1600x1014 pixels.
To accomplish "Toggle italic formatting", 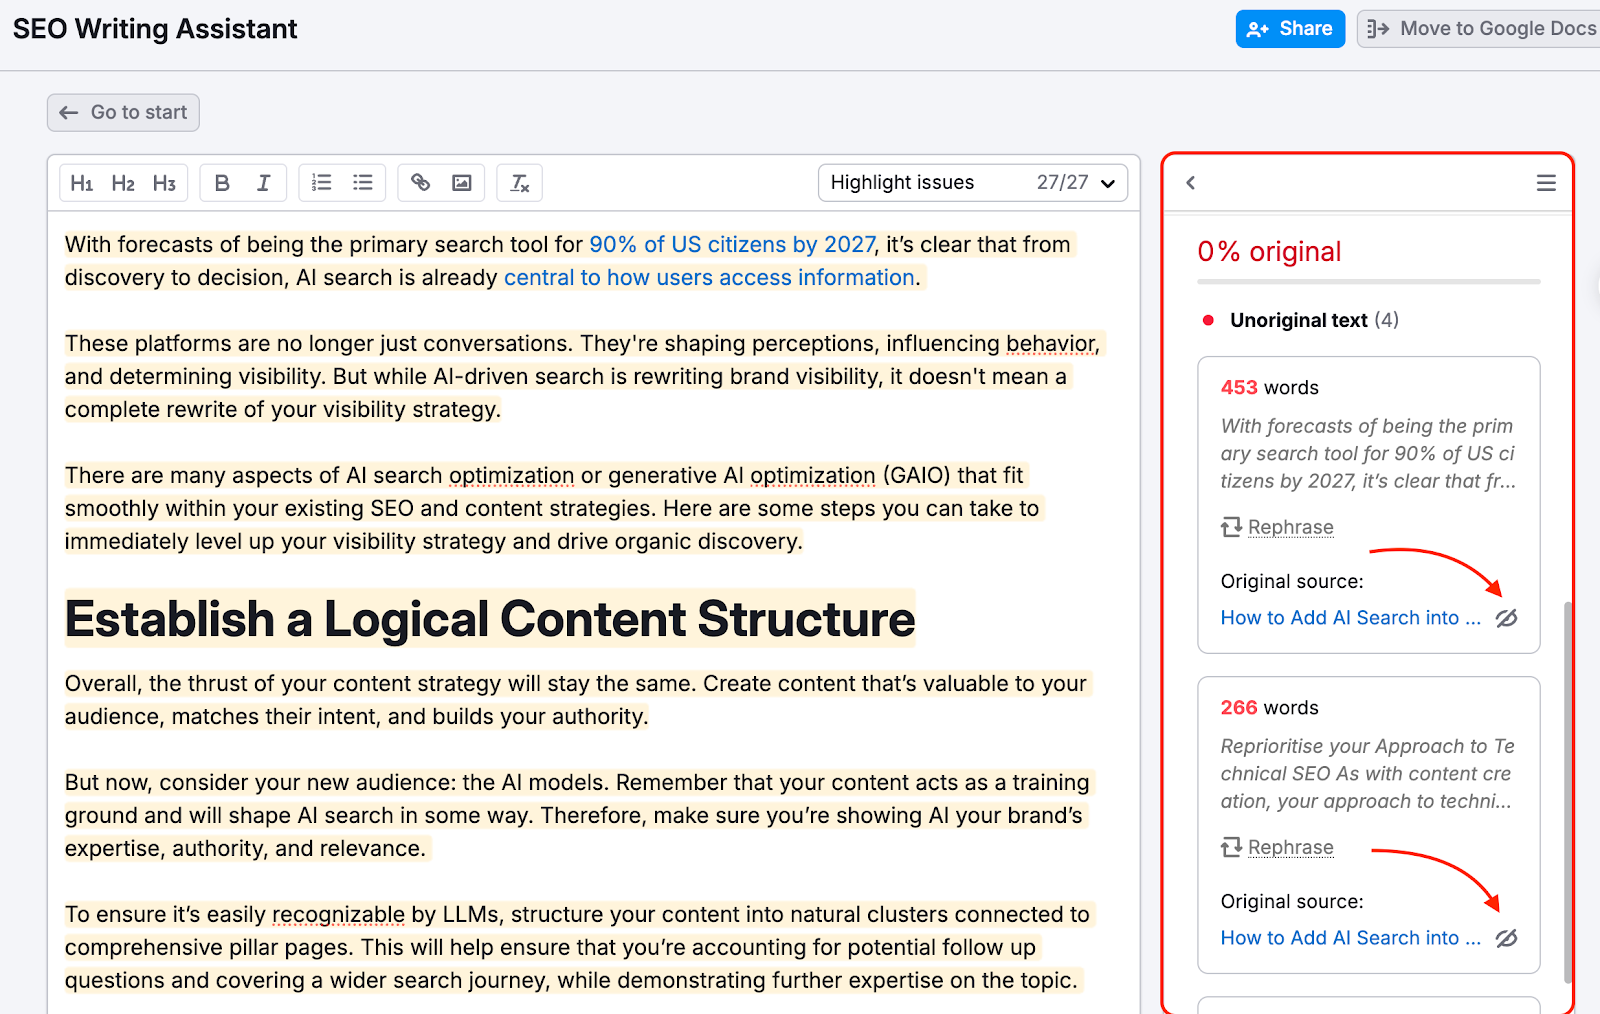I will (x=263, y=182).
